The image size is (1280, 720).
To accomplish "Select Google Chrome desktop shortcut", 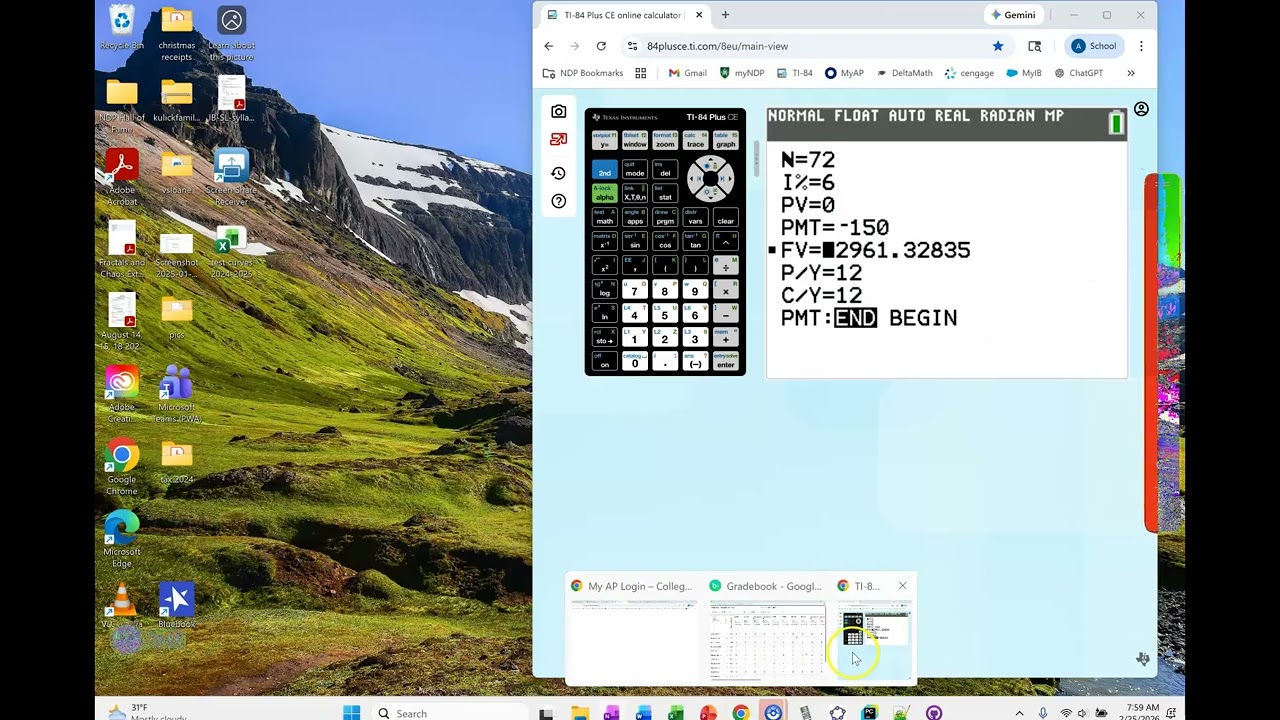I will (122, 468).
